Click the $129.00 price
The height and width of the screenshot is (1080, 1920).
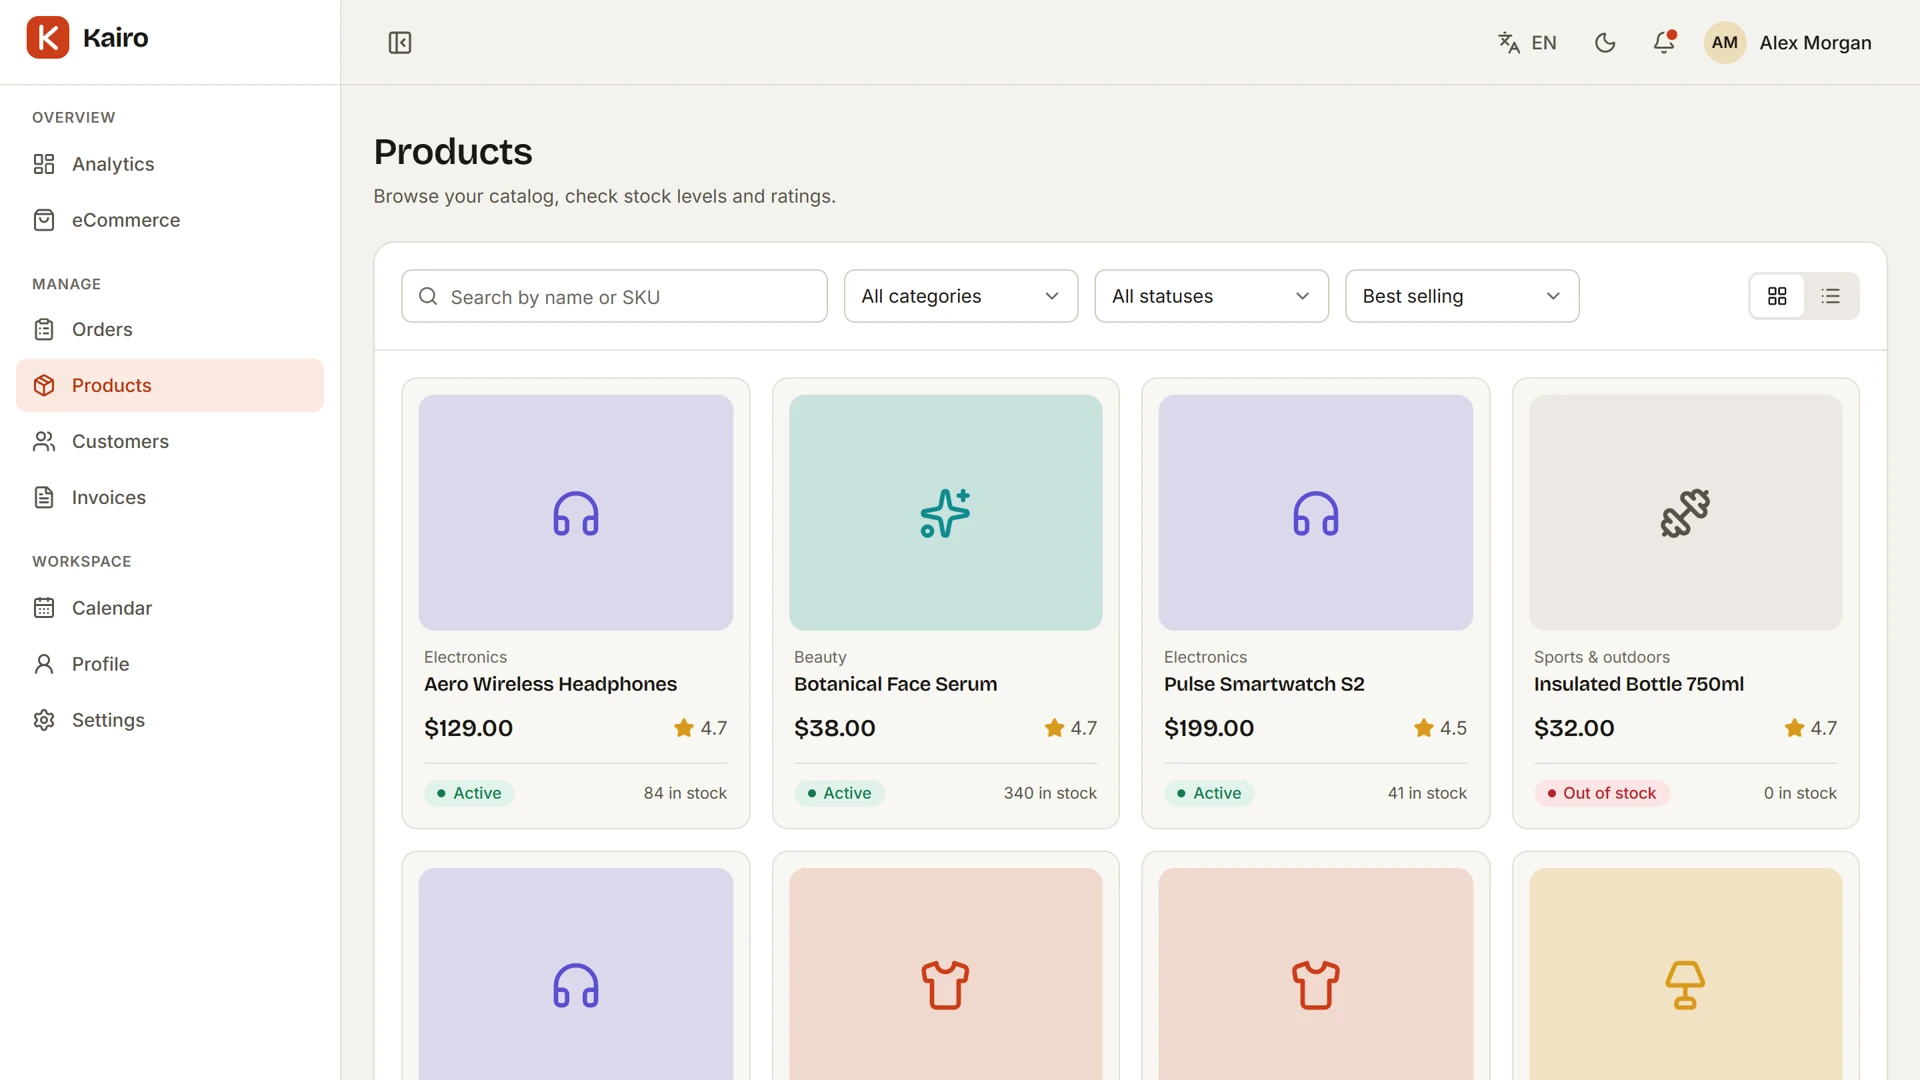[x=468, y=728]
